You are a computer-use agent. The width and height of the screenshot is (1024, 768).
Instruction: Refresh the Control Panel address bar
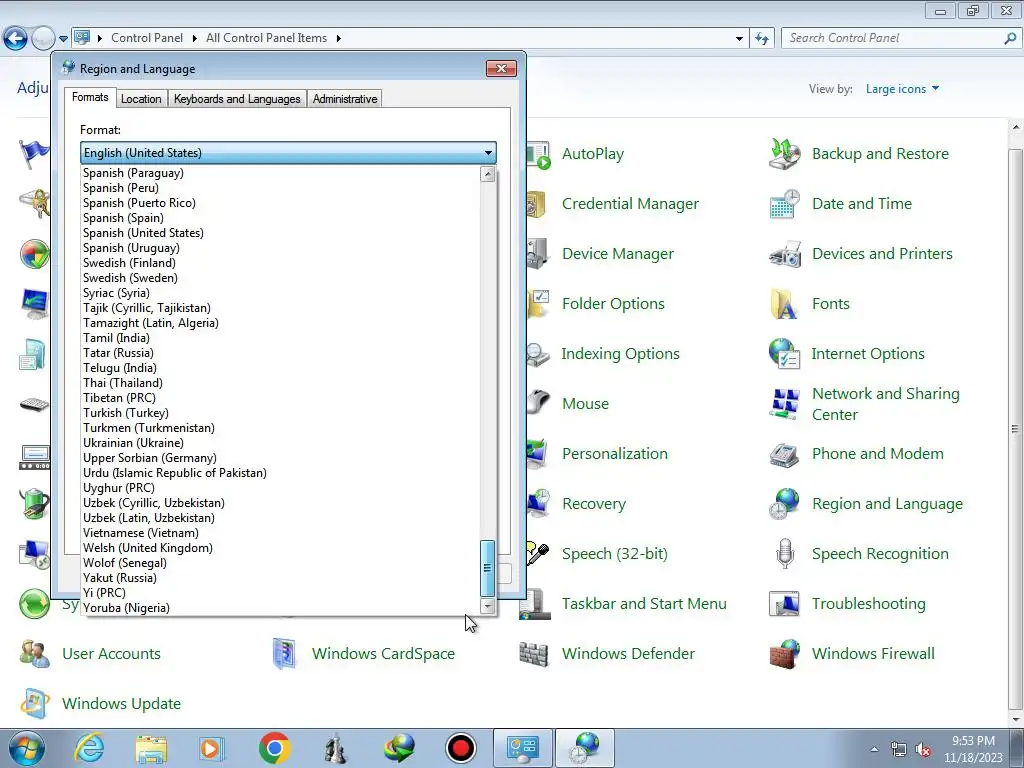point(761,39)
